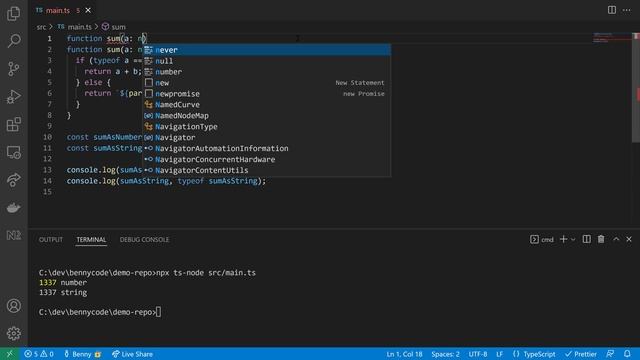The height and width of the screenshot is (360, 640).
Task: Close the main.ts editor tab
Action: point(88,10)
